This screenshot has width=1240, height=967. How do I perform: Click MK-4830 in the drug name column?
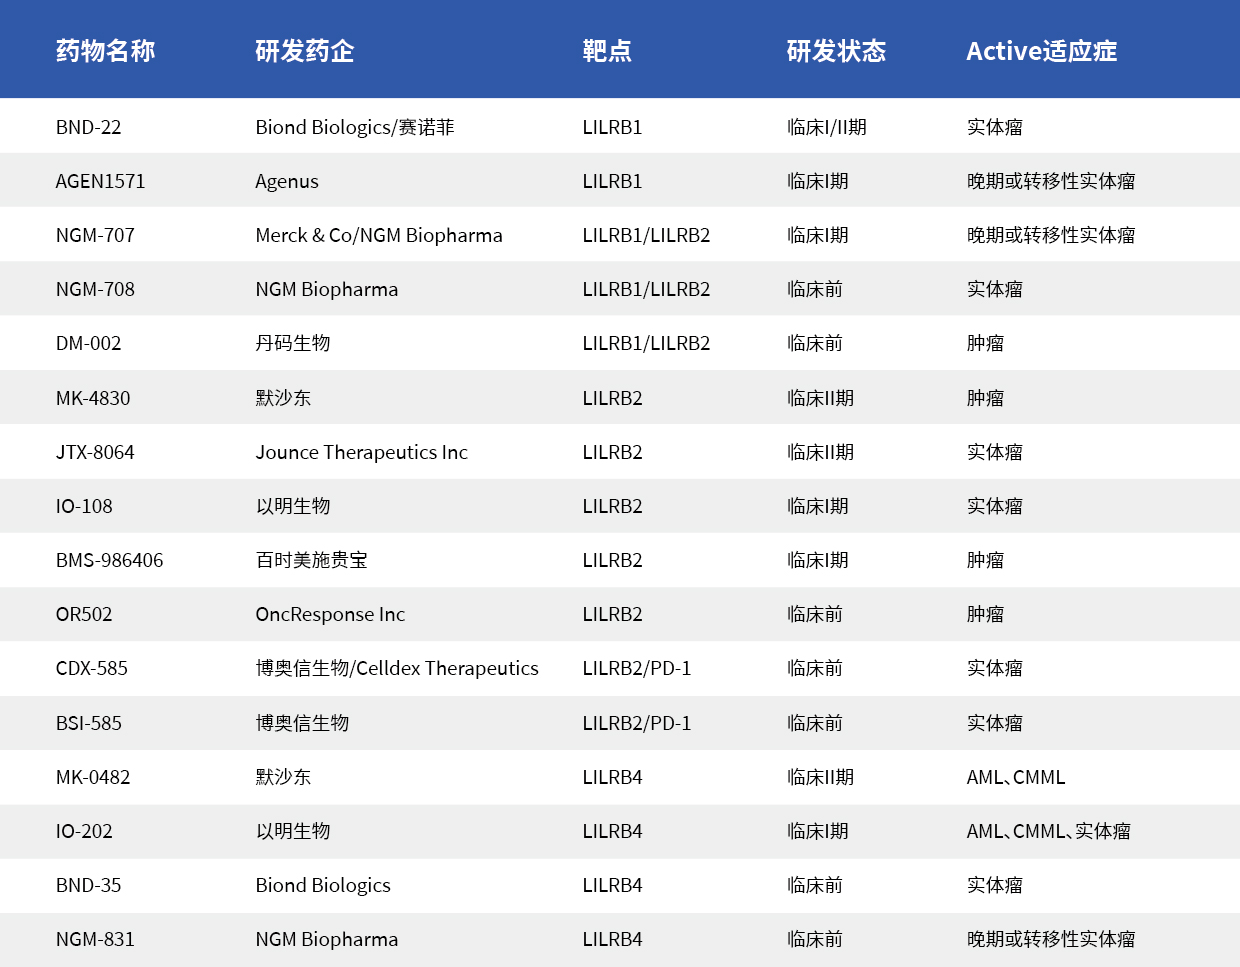(93, 398)
